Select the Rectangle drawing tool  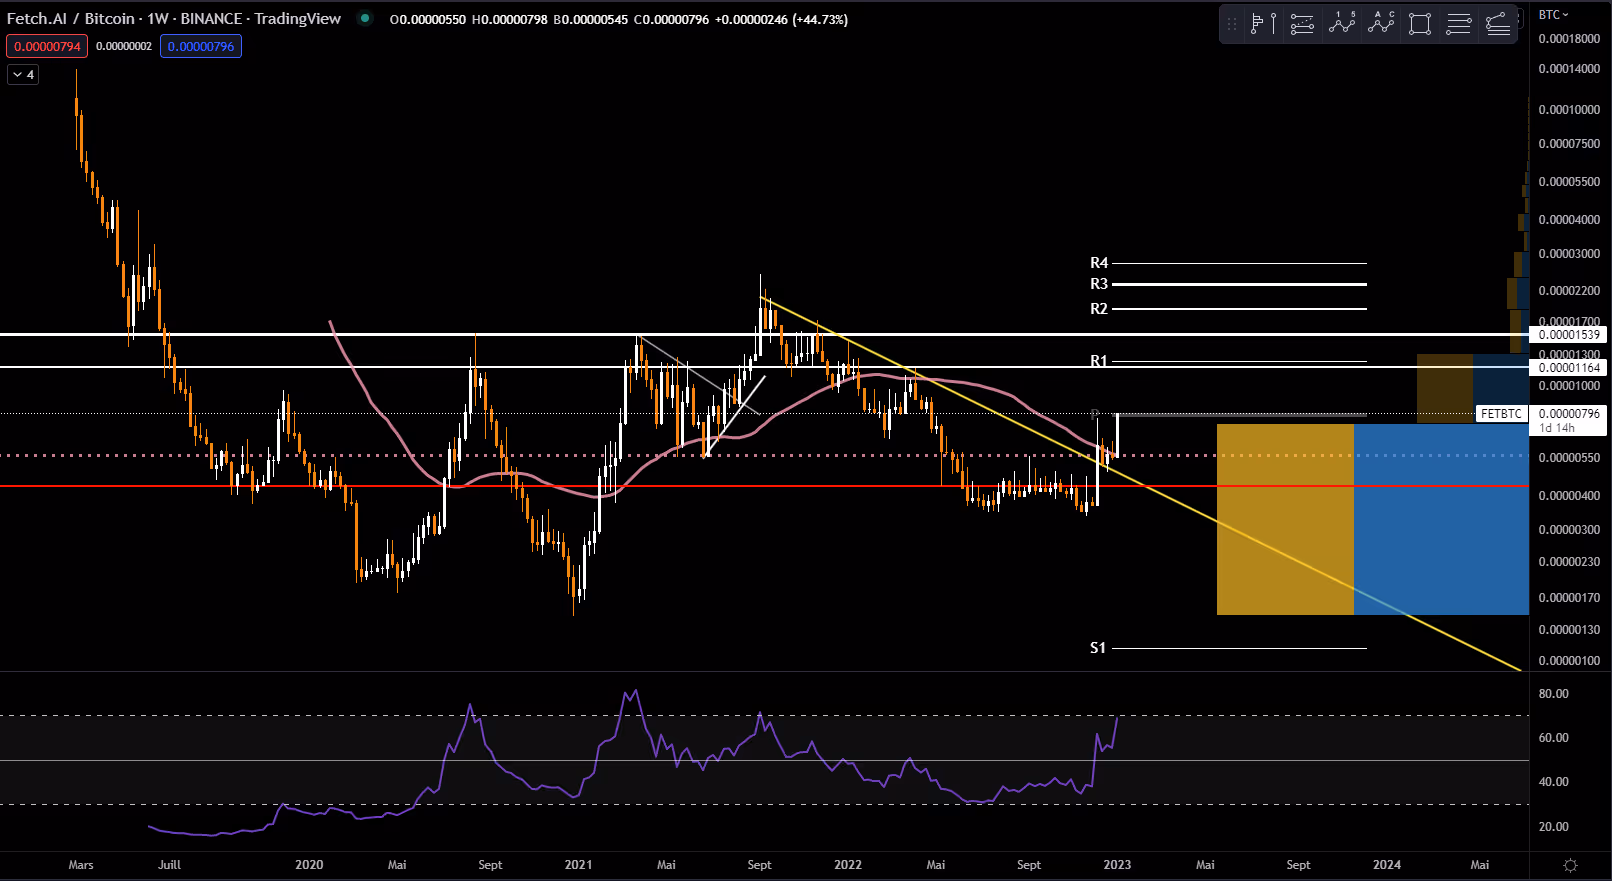[1420, 24]
